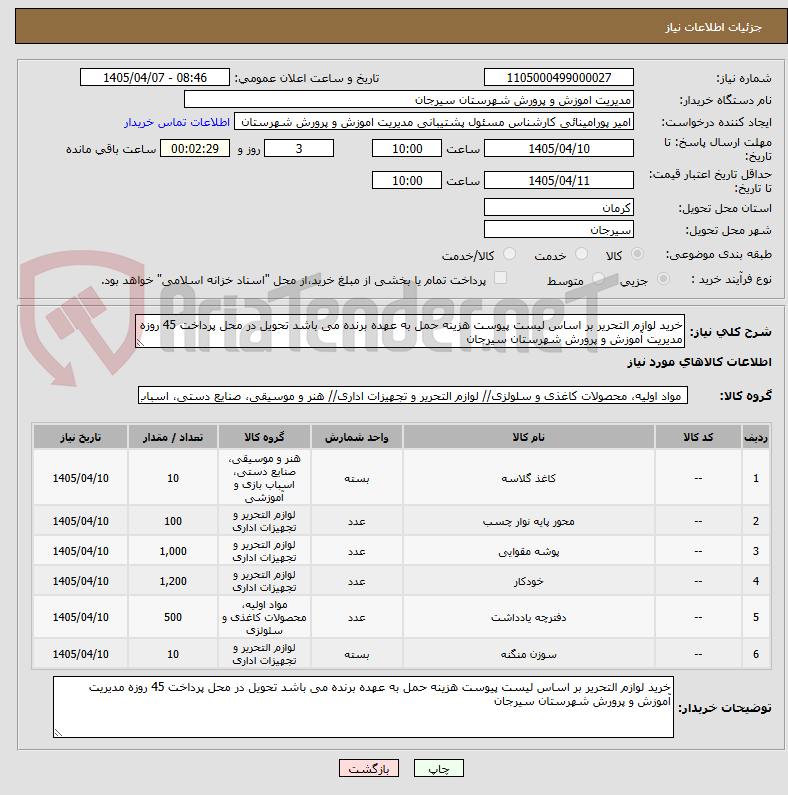Click the کد کالا column header
The width and height of the screenshot is (788, 795).
pyautogui.click(x=698, y=437)
